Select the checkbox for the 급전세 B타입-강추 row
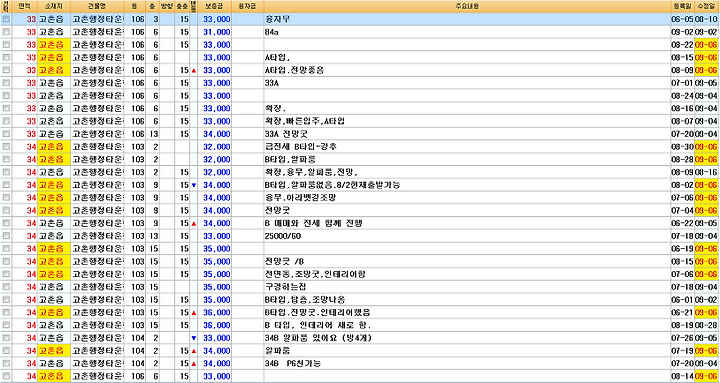The image size is (720, 383). pos(6,147)
